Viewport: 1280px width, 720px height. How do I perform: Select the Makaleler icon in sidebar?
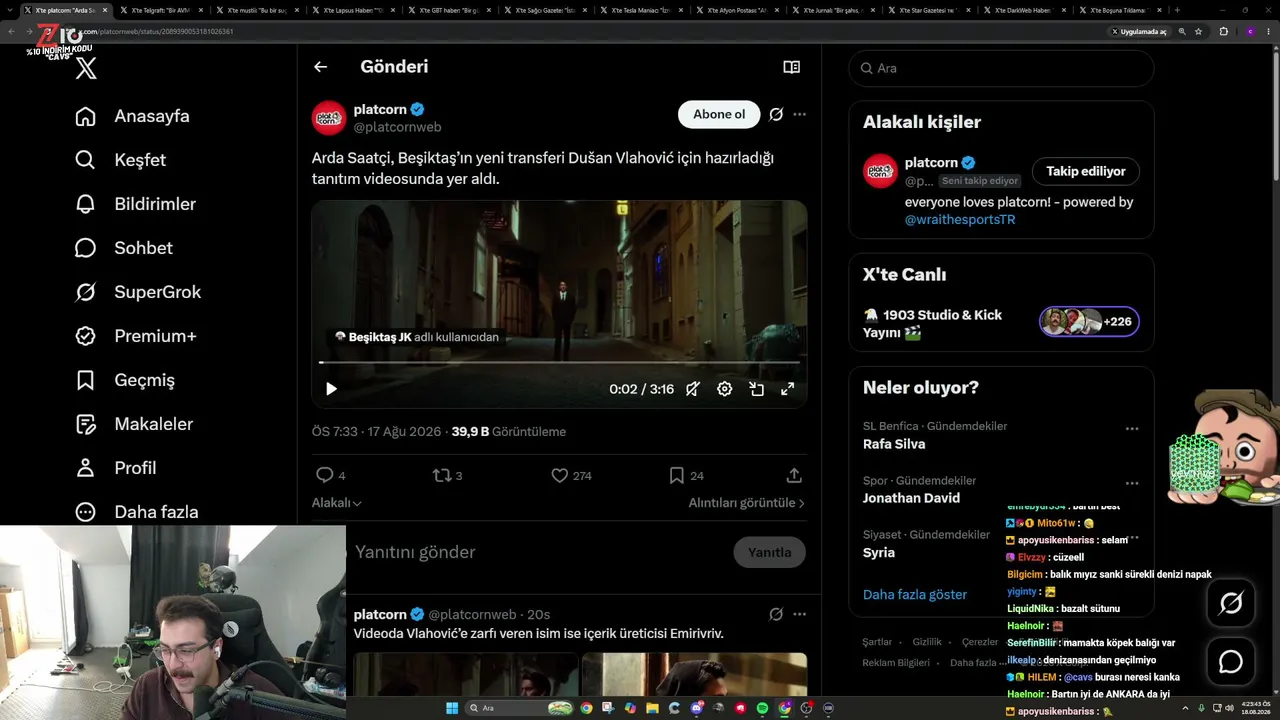pos(86,424)
